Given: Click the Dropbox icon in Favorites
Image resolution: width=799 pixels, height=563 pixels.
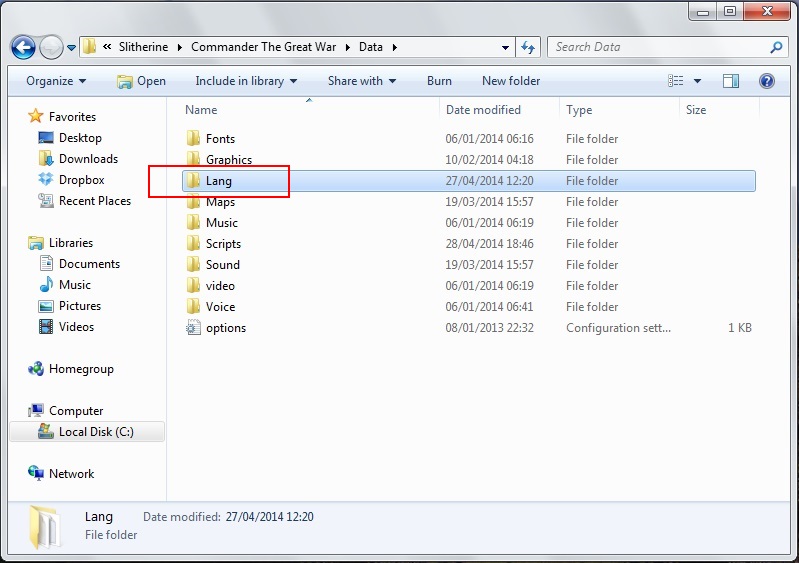Looking at the screenshot, I should click(46, 180).
